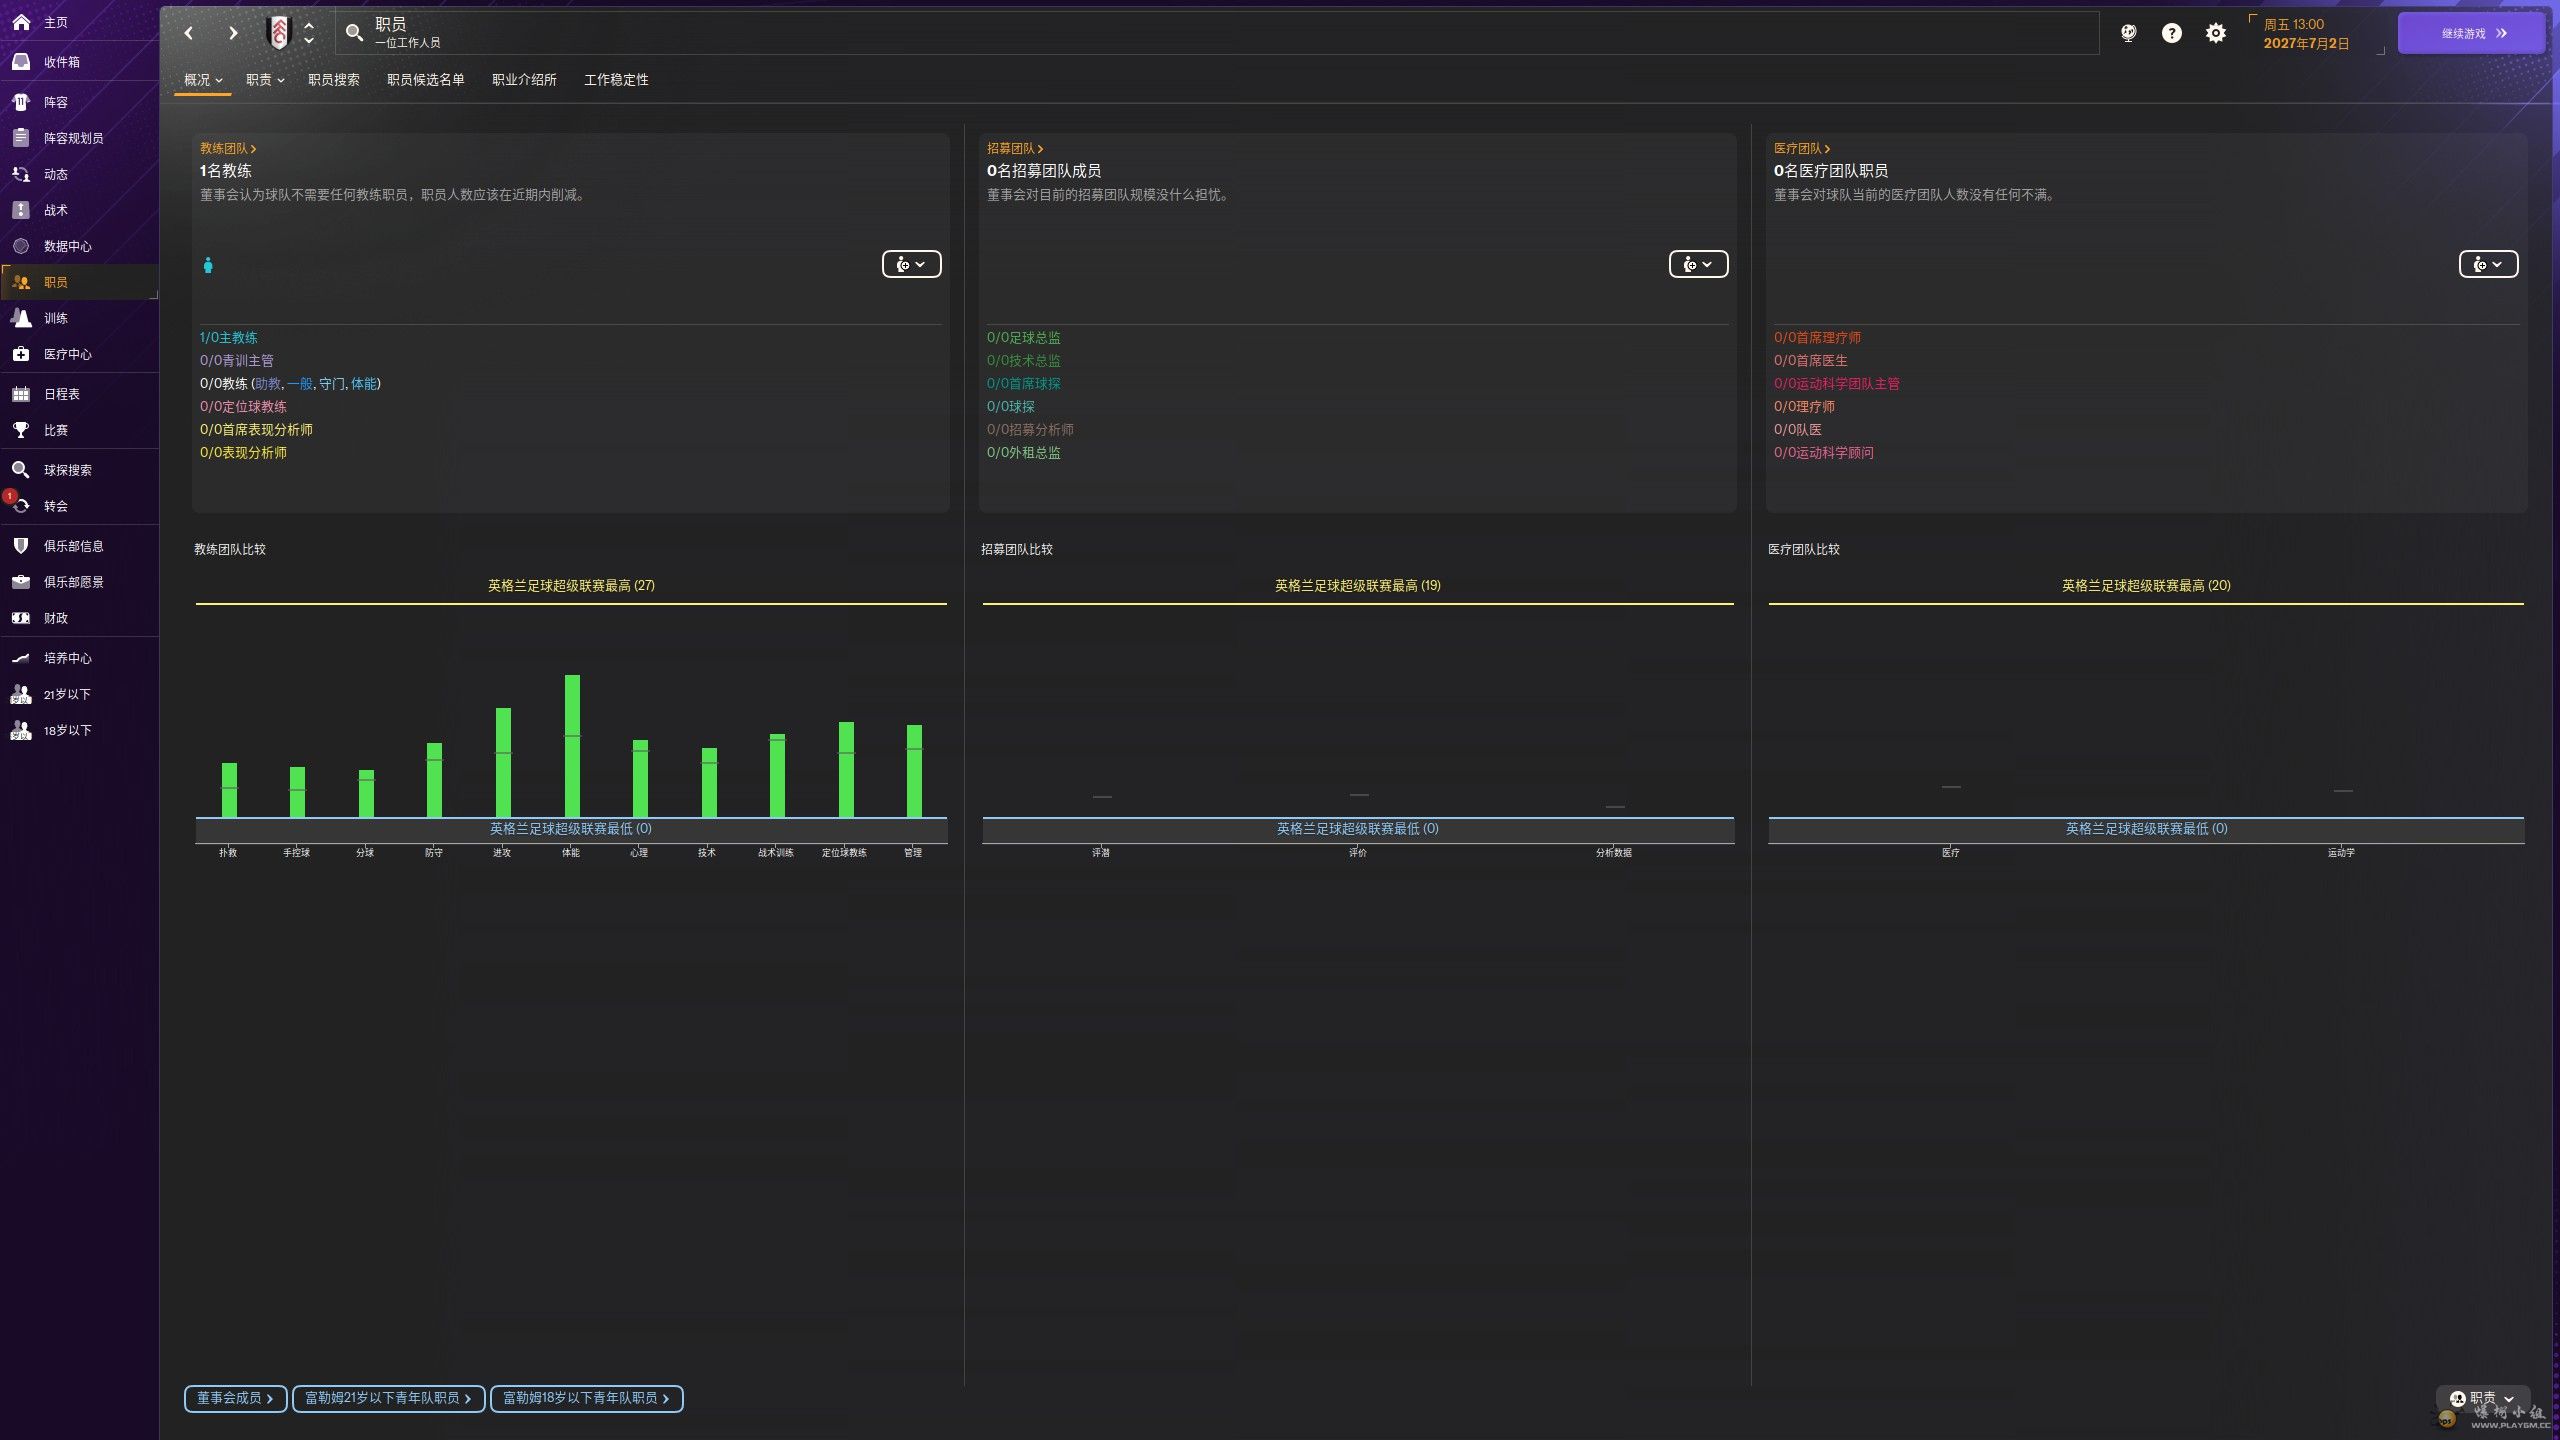Click the 守门 goalkeeping coach link
2560x1440 pixels.
[x=331, y=384]
